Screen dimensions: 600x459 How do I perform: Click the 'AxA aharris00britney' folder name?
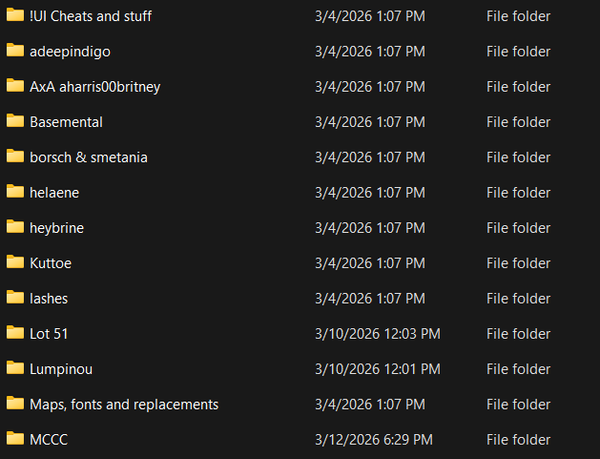95,87
